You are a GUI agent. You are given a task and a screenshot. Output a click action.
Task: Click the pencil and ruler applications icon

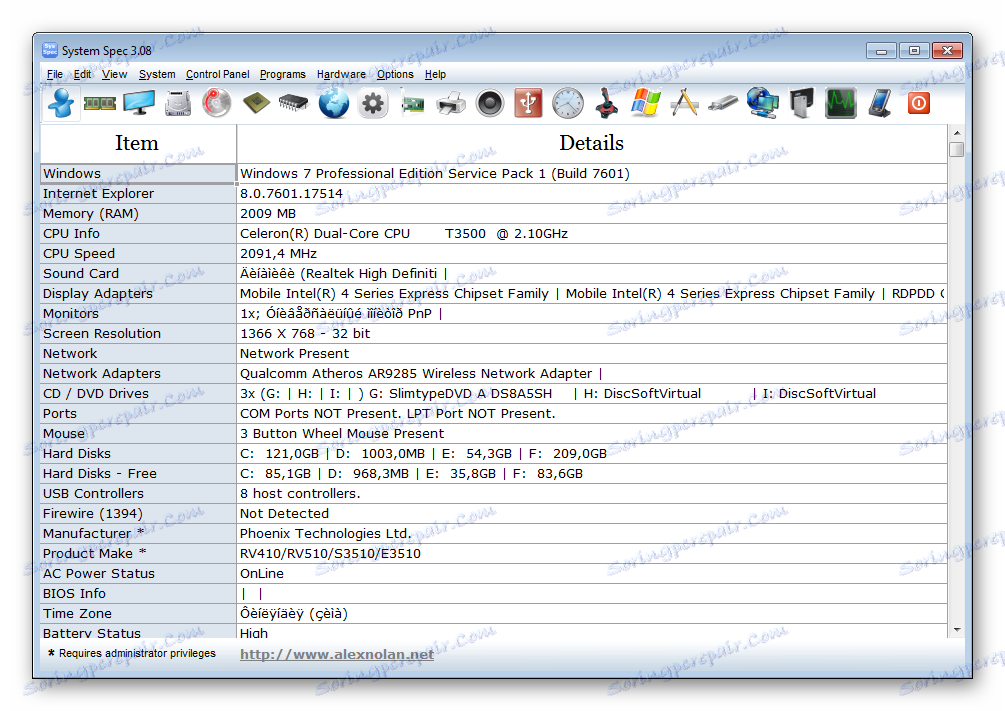(685, 103)
